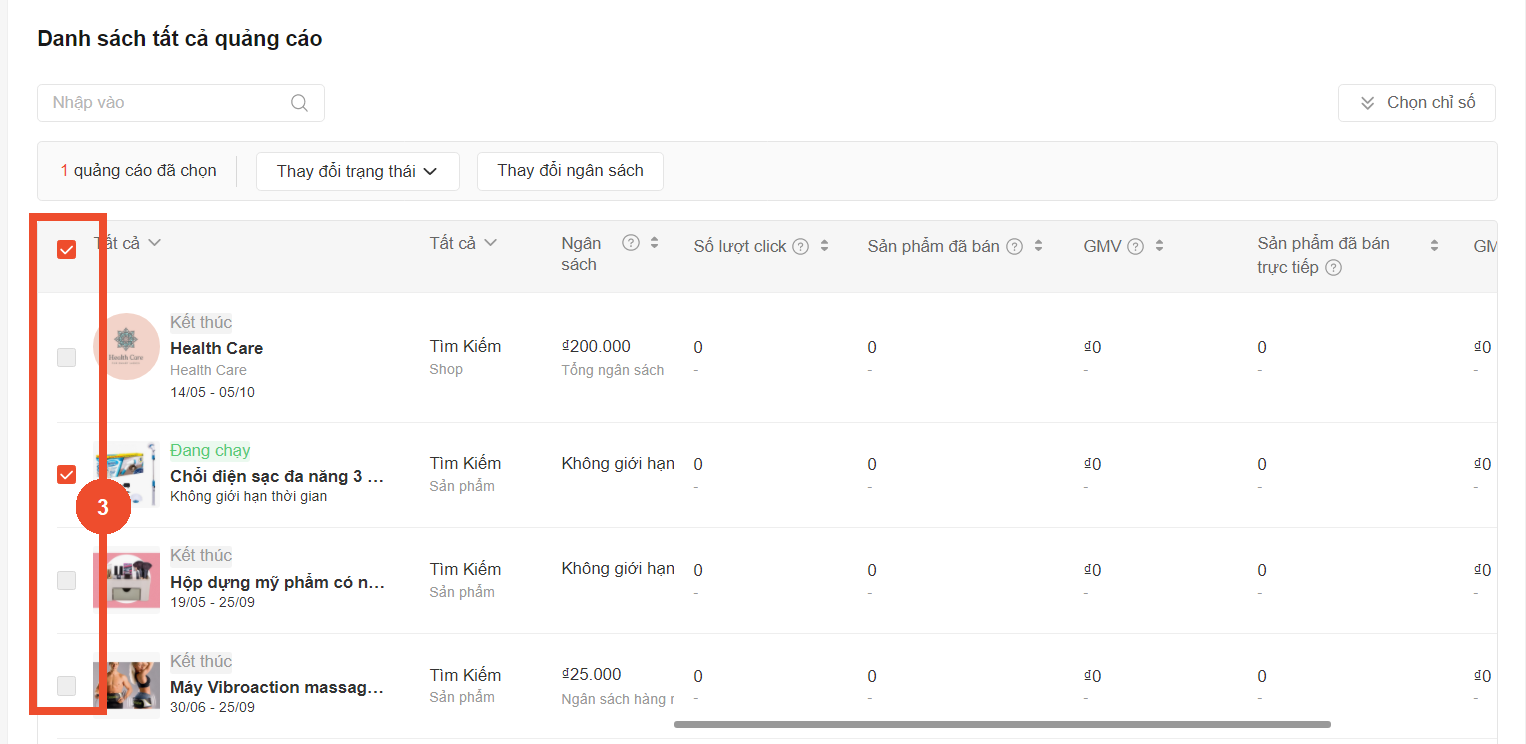Click the horizontal table scrollbar
The image size is (1526, 744).
click(1002, 724)
